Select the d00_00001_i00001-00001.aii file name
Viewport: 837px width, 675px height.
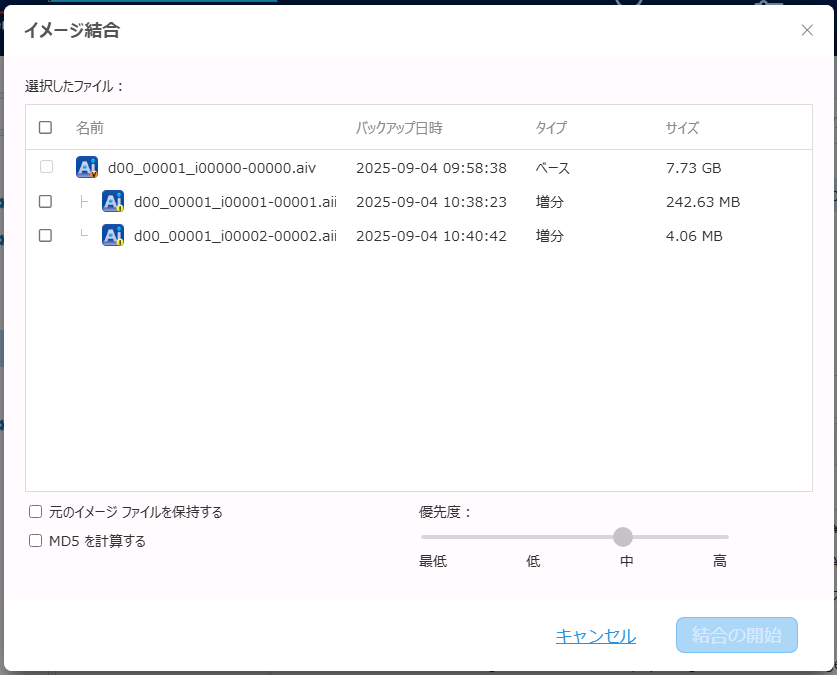(235, 202)
